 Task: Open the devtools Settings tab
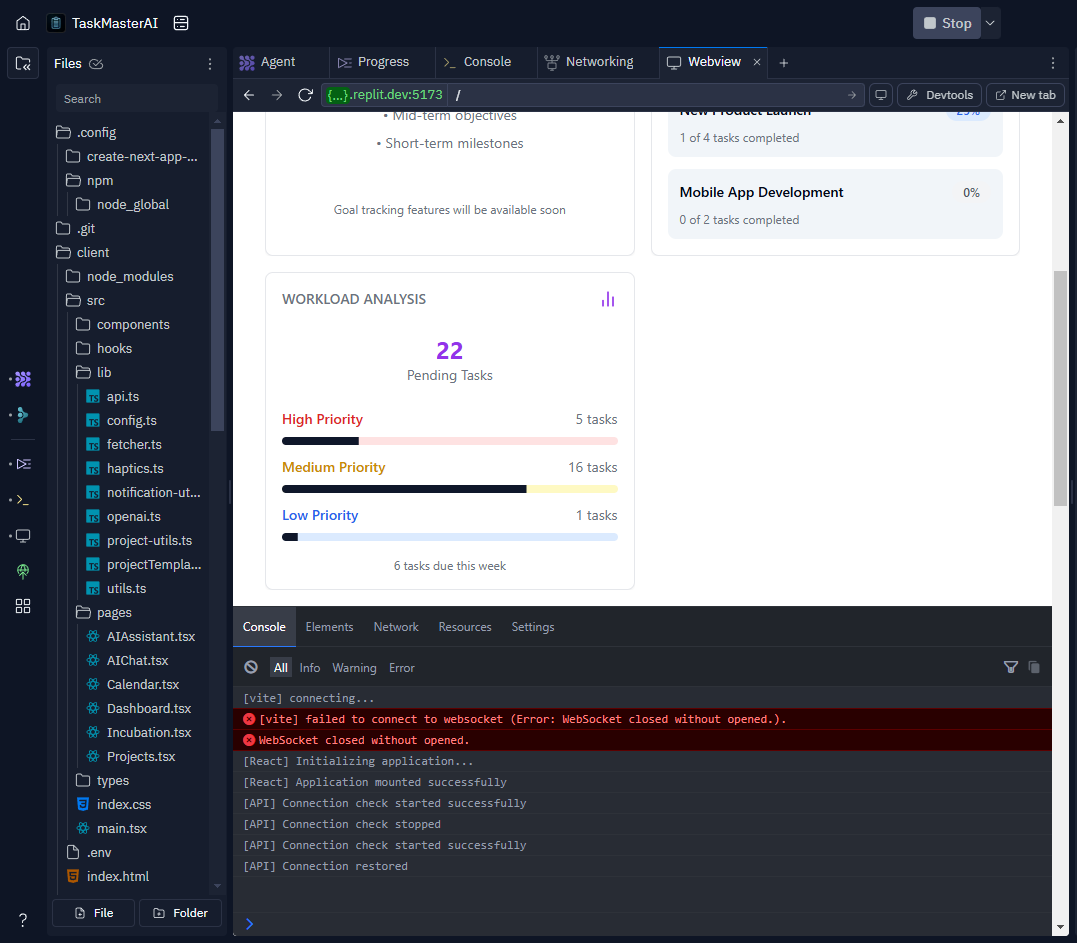click(x=533, y=627)
